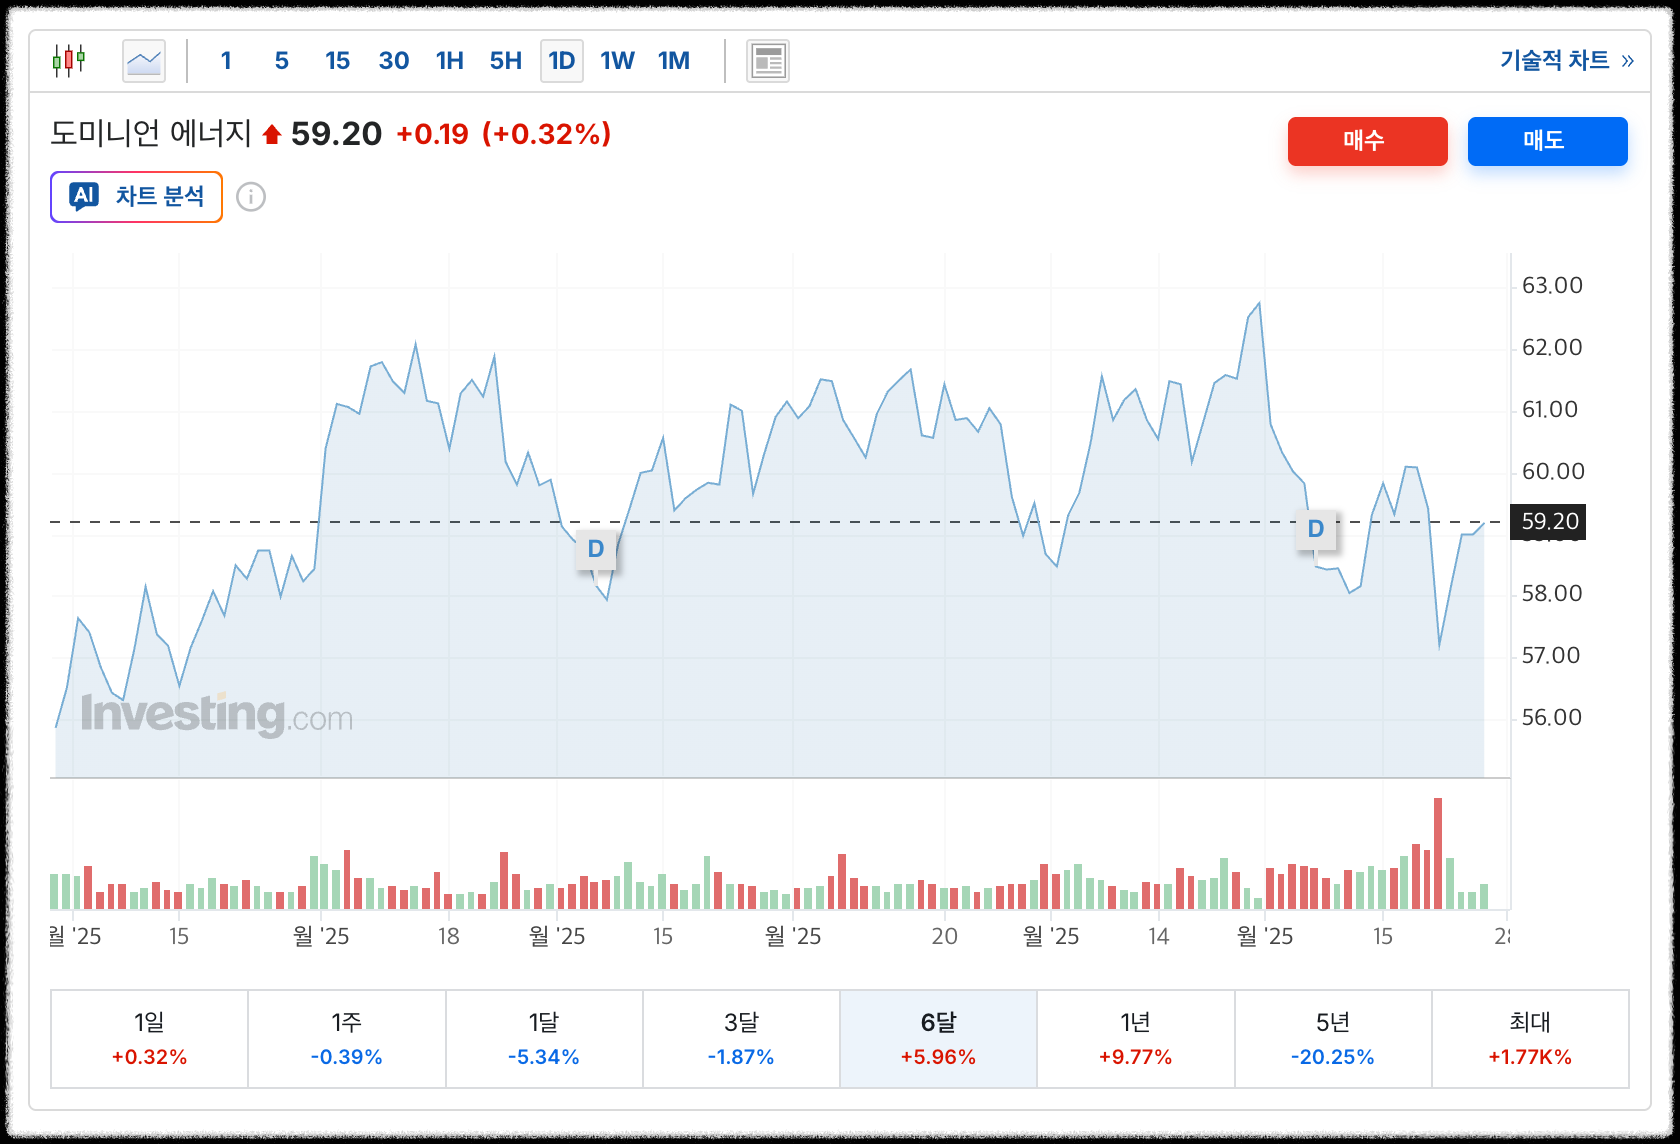This screenshot has width=1680, height=1144.
Task: Open the news layout icon in toolbar
Action: [768, 61]
